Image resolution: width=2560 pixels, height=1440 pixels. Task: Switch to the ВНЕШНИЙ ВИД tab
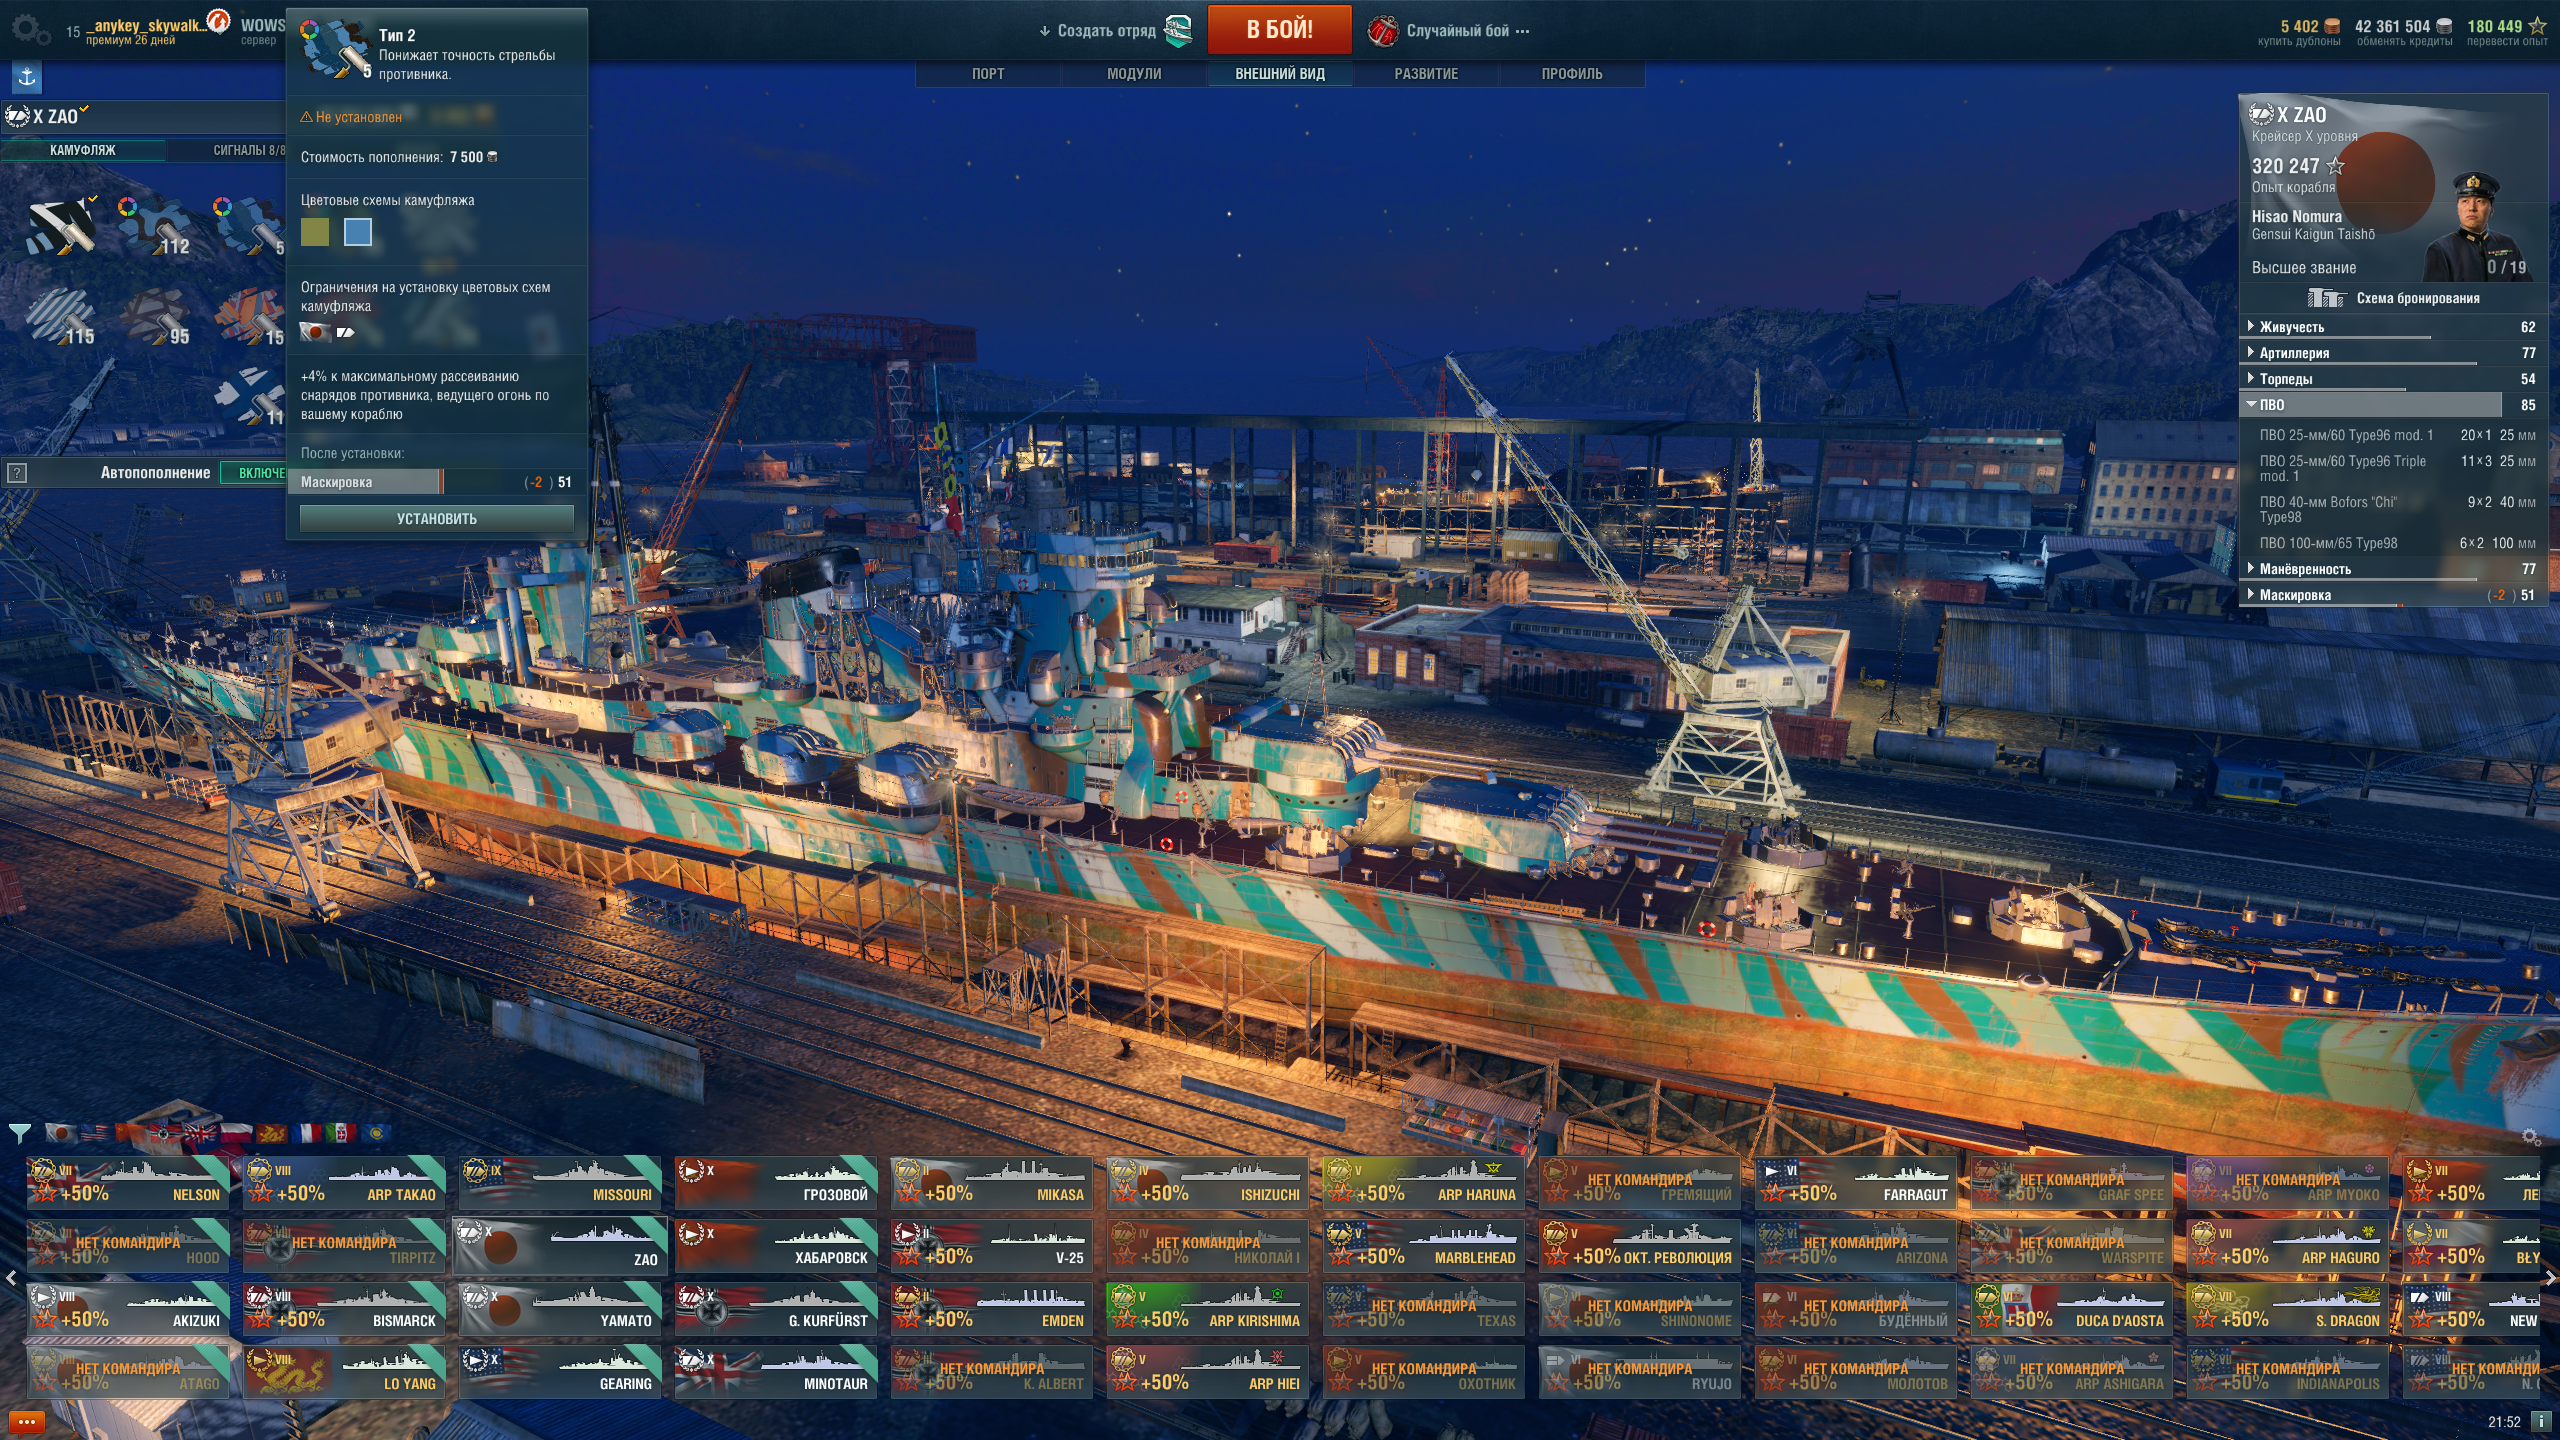[1280, 74]
